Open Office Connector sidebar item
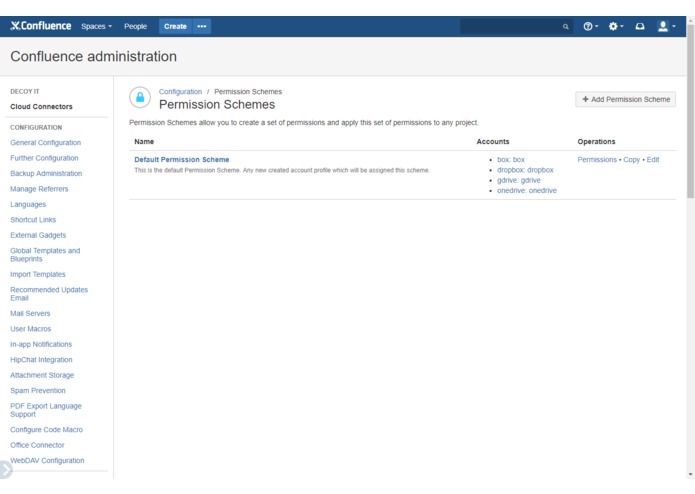This screenshot has height=494, width=695. coord(37,445)
